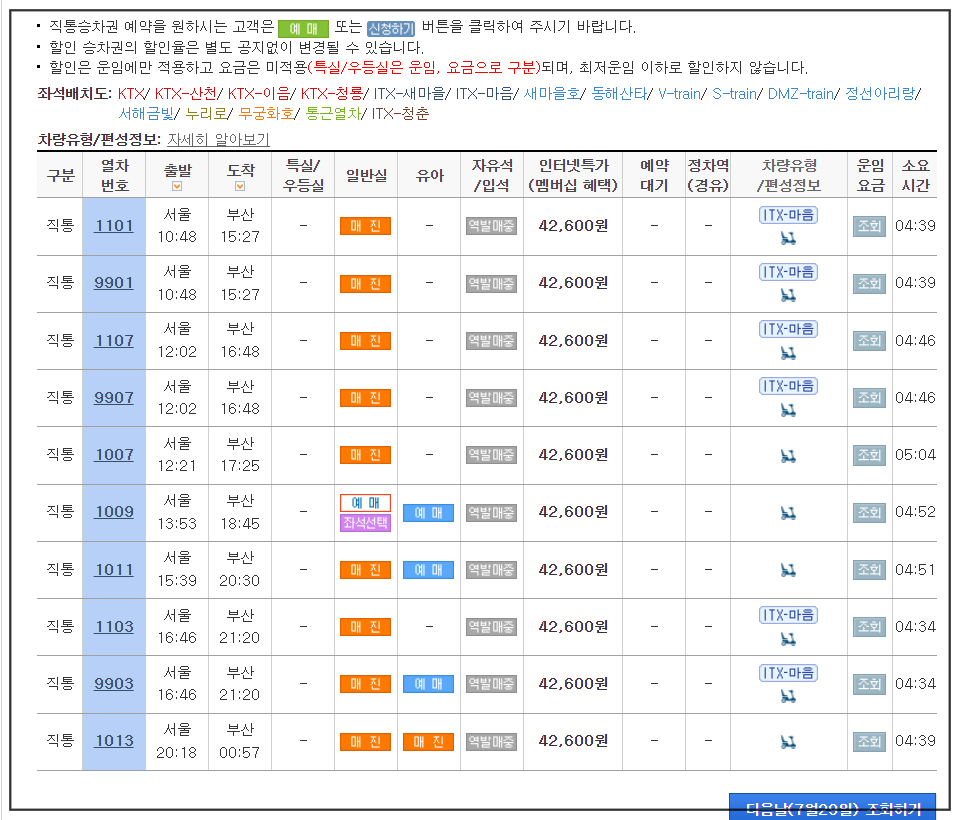Image resolution: width=960 pixels, height=820 pixels.
Task: Click the wheelchair seat icon for train 1007
Action: (x=788, y=456)
